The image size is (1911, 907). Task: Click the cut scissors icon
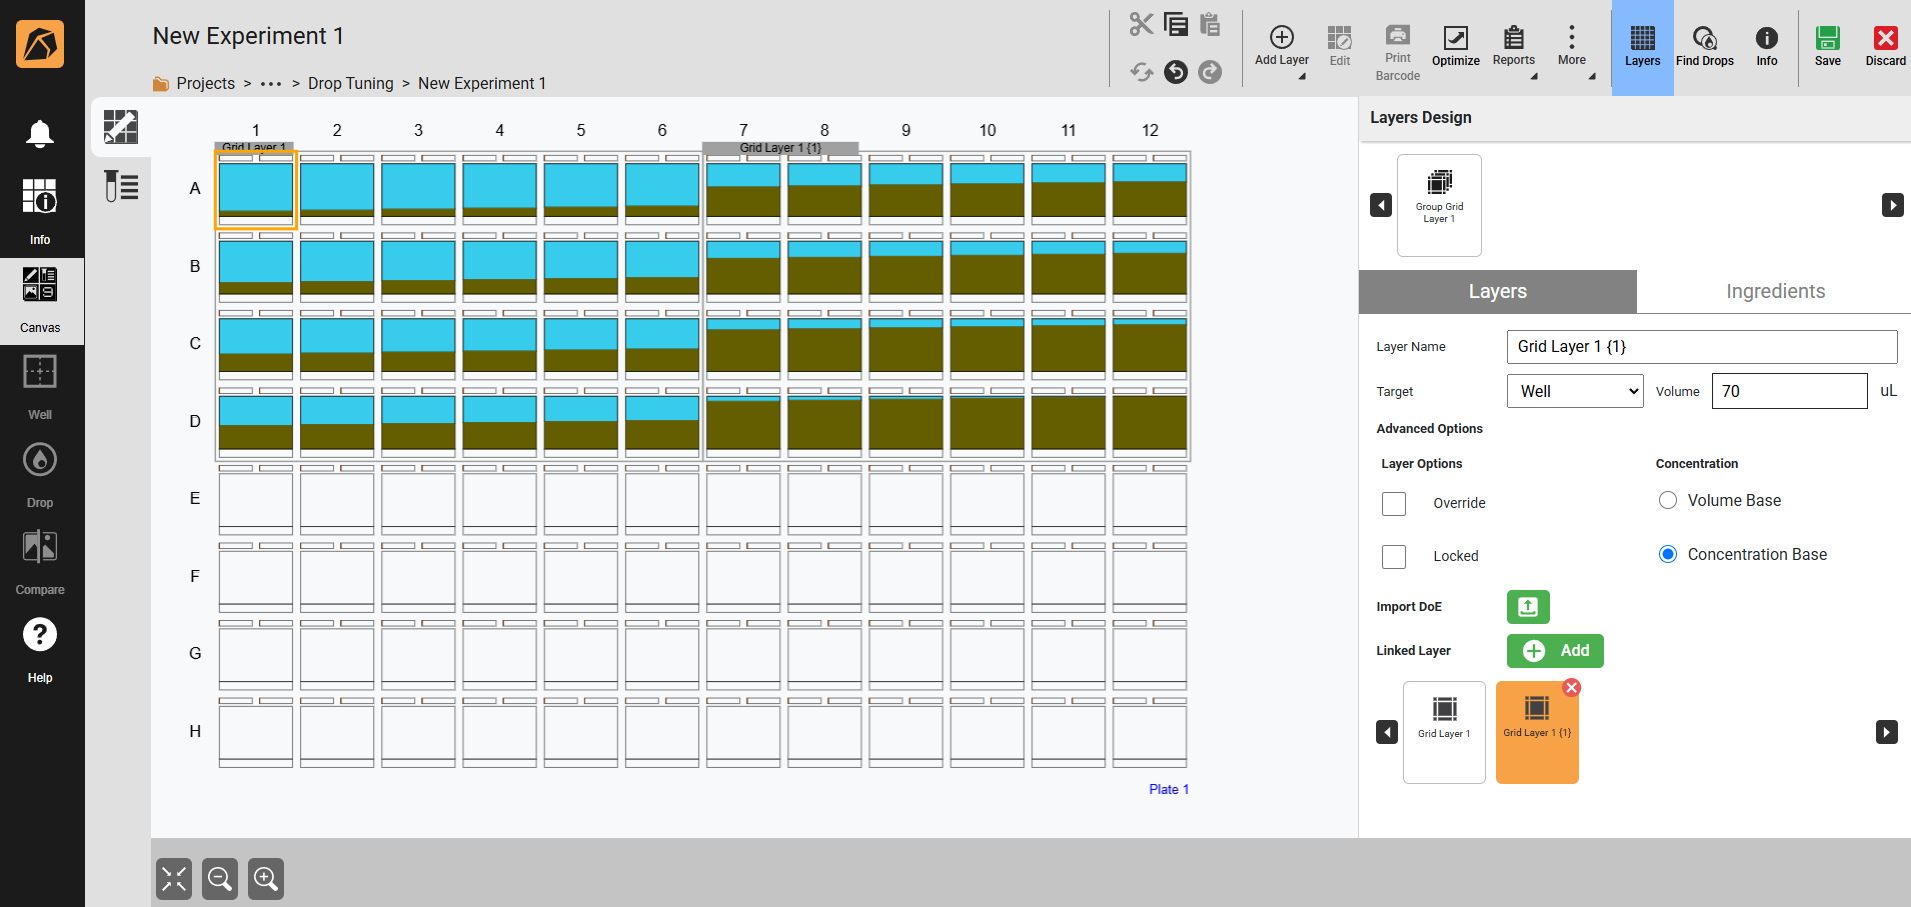click(x=1141, y=24)
